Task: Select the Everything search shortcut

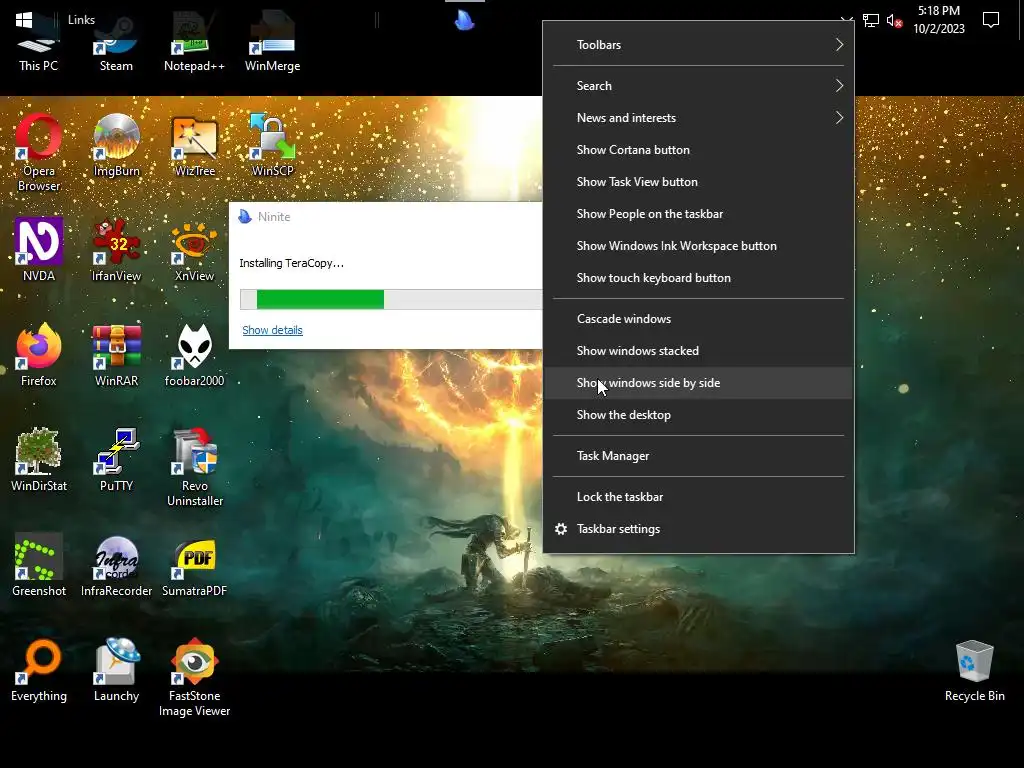Action: click(39, 671)
